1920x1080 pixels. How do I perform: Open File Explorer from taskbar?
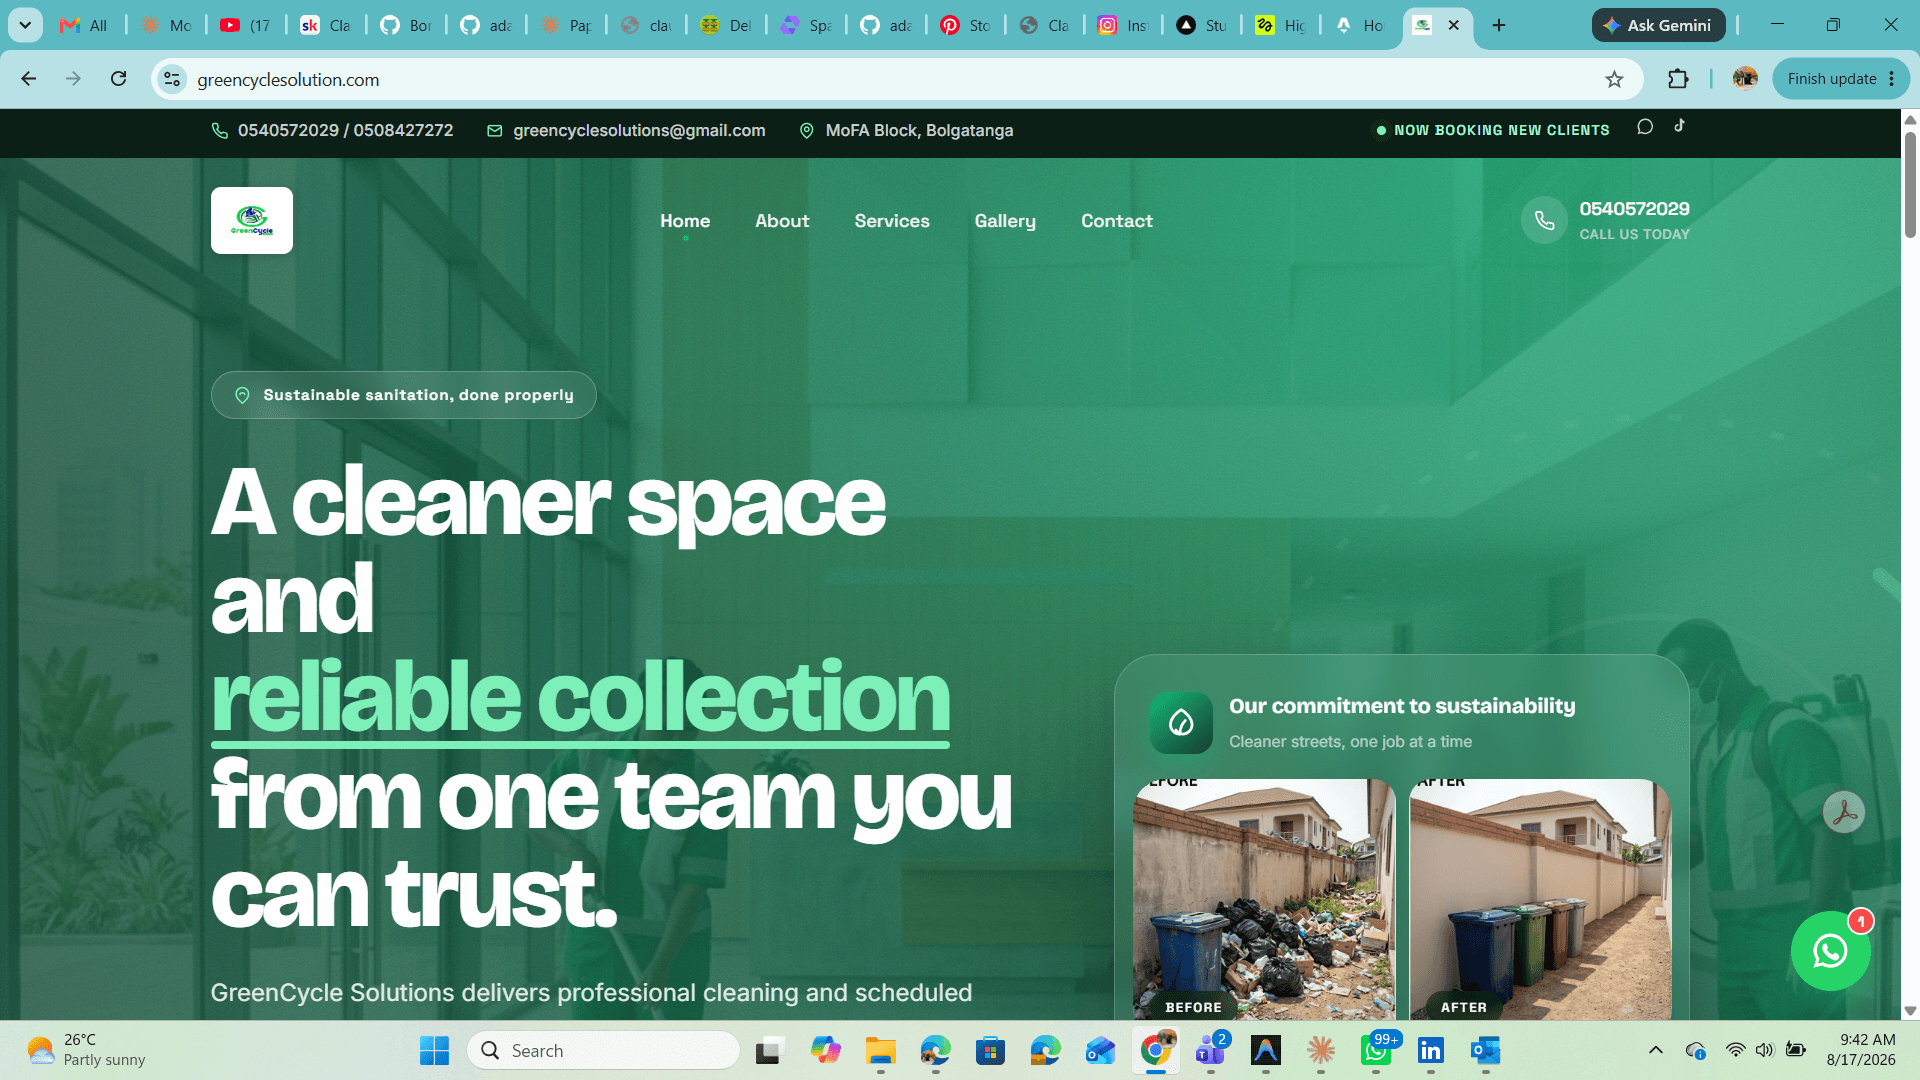point(880,1050)
